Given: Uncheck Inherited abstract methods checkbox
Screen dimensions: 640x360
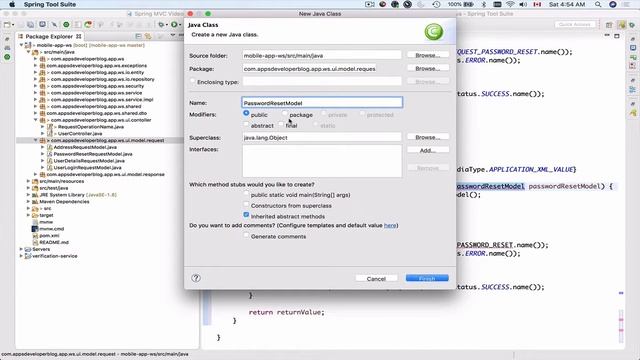Looking at the screenshot, I should [x=246, y=215].
